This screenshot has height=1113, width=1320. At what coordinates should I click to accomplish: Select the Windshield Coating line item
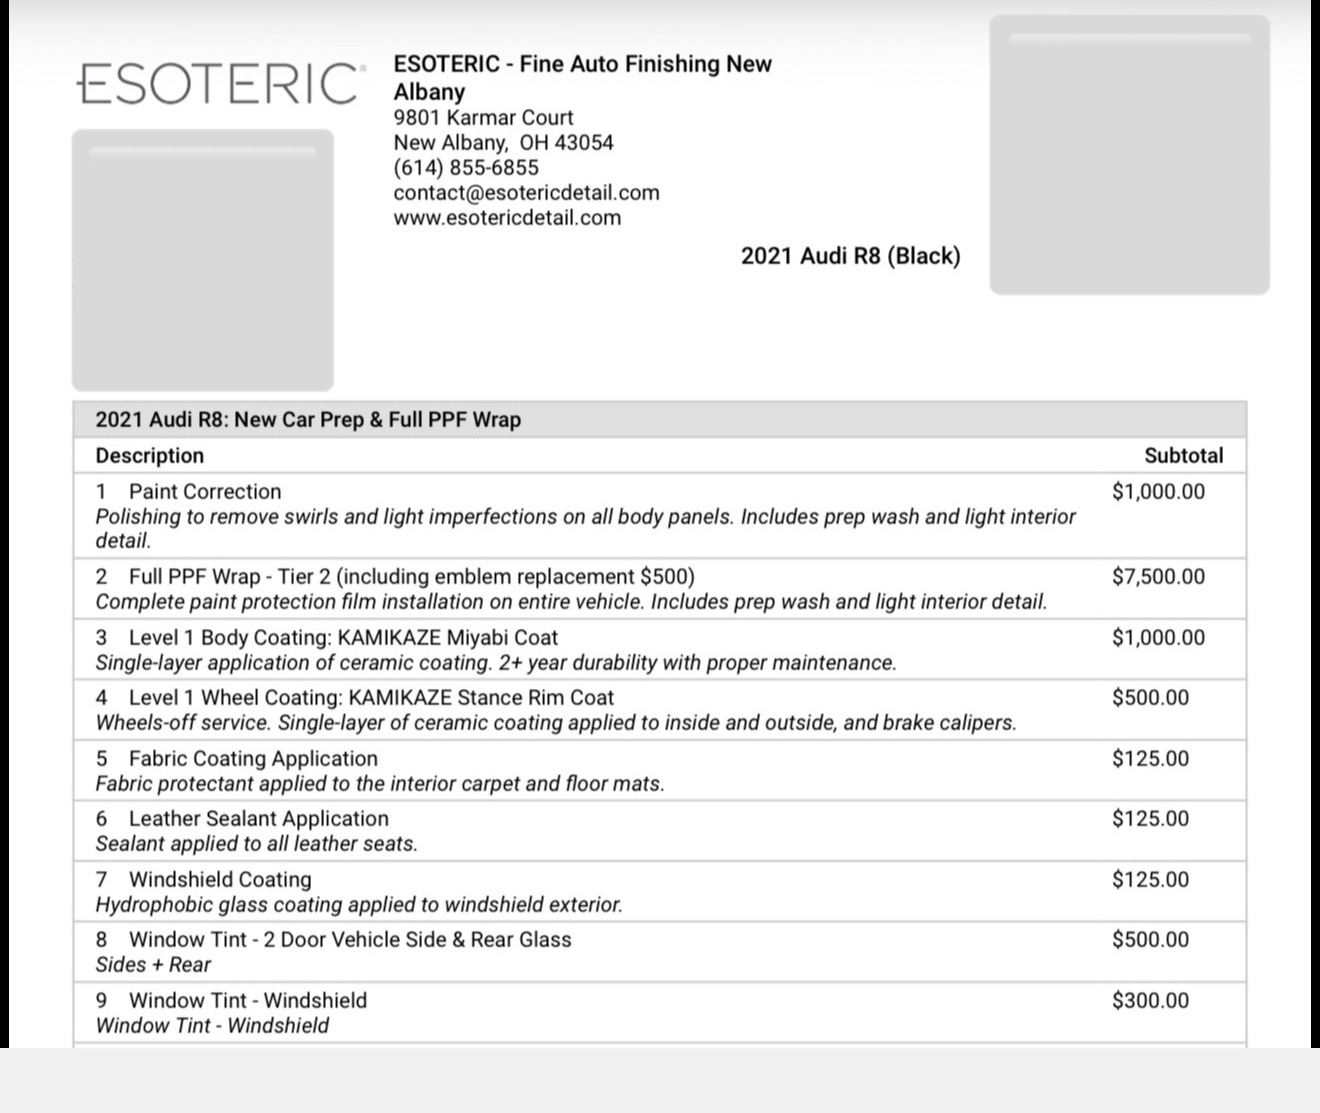(x=220, y=880)
